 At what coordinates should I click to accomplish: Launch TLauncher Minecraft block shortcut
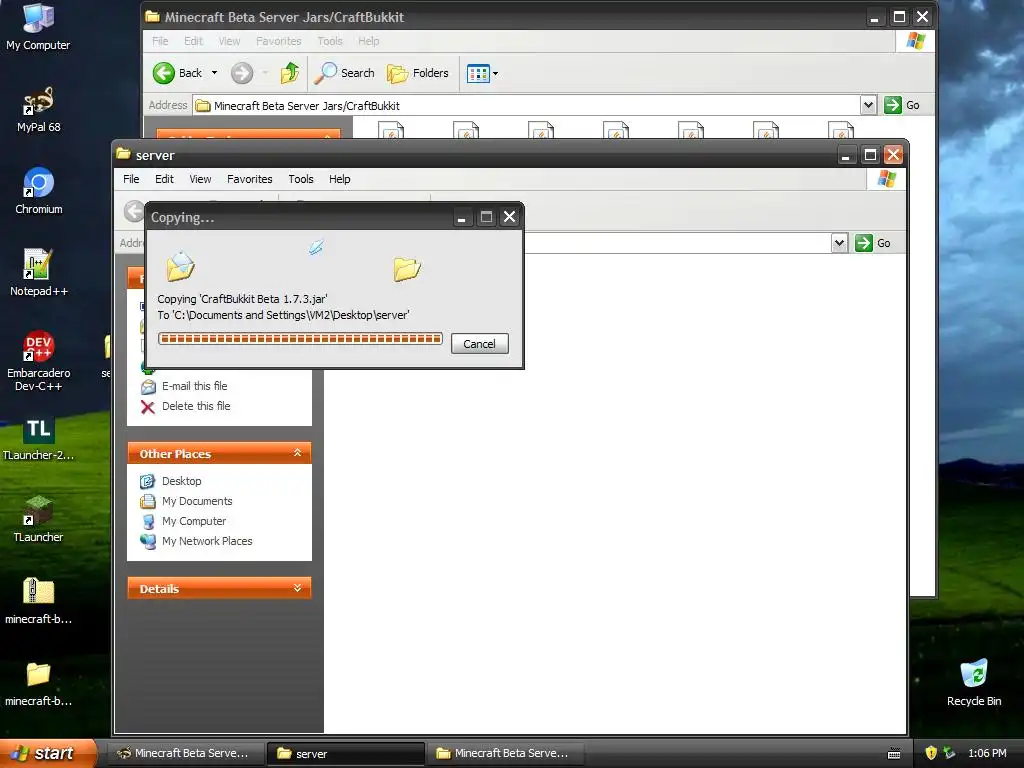pos(38,519)
